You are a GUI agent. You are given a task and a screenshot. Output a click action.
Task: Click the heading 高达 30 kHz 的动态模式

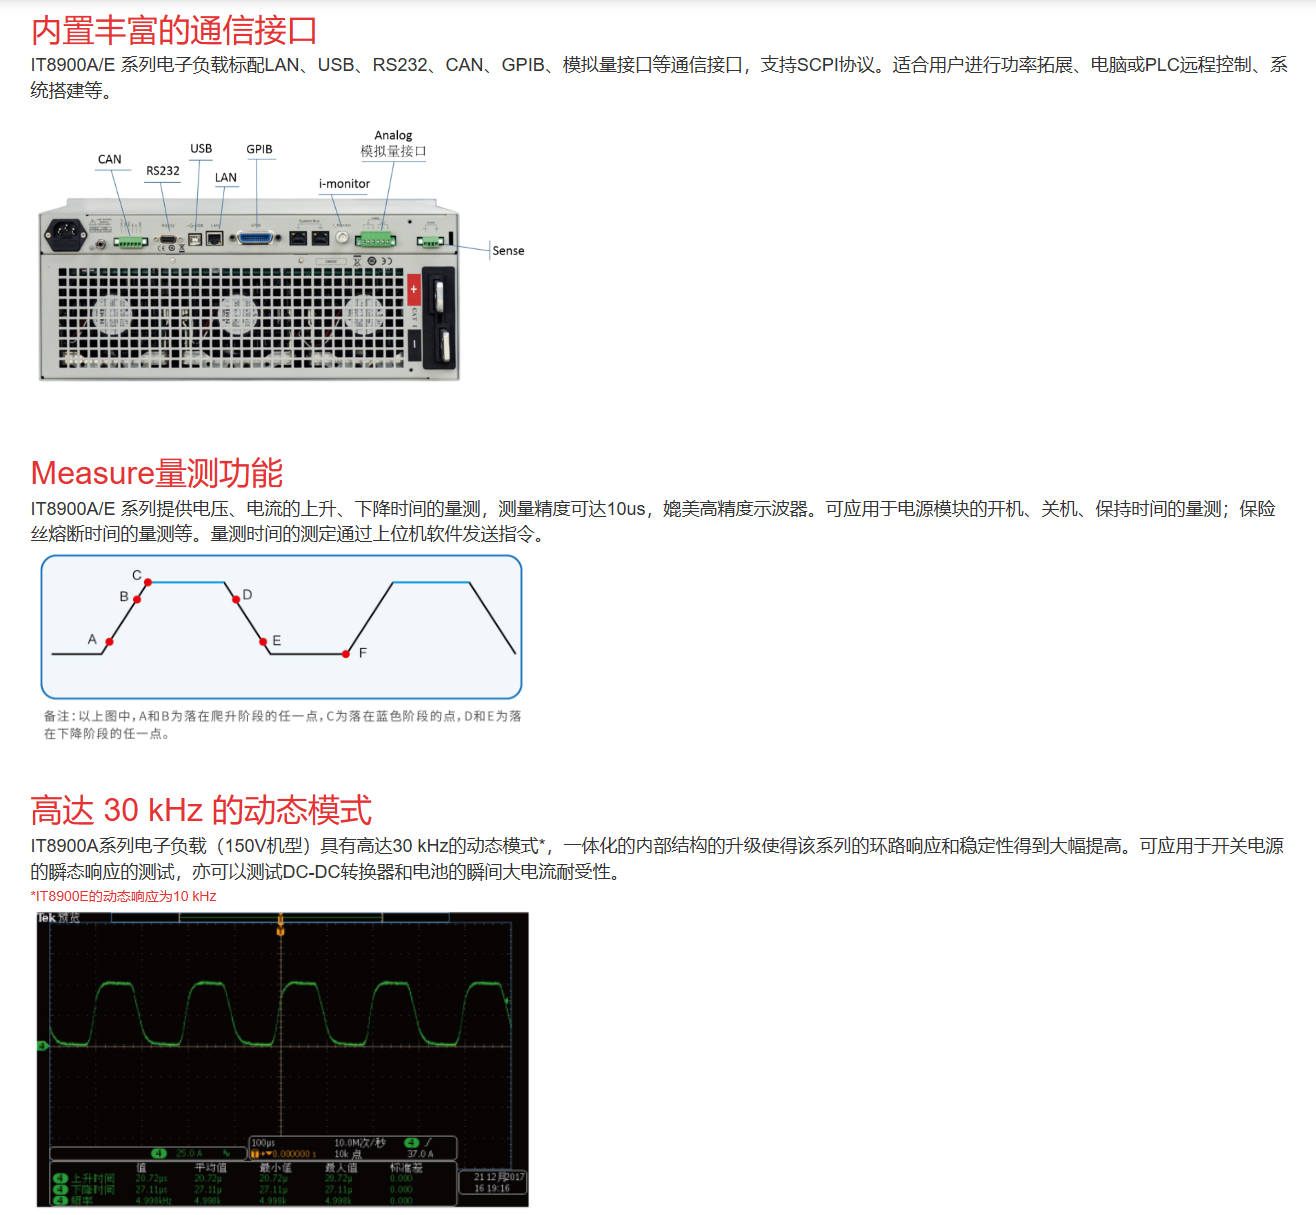201,809
